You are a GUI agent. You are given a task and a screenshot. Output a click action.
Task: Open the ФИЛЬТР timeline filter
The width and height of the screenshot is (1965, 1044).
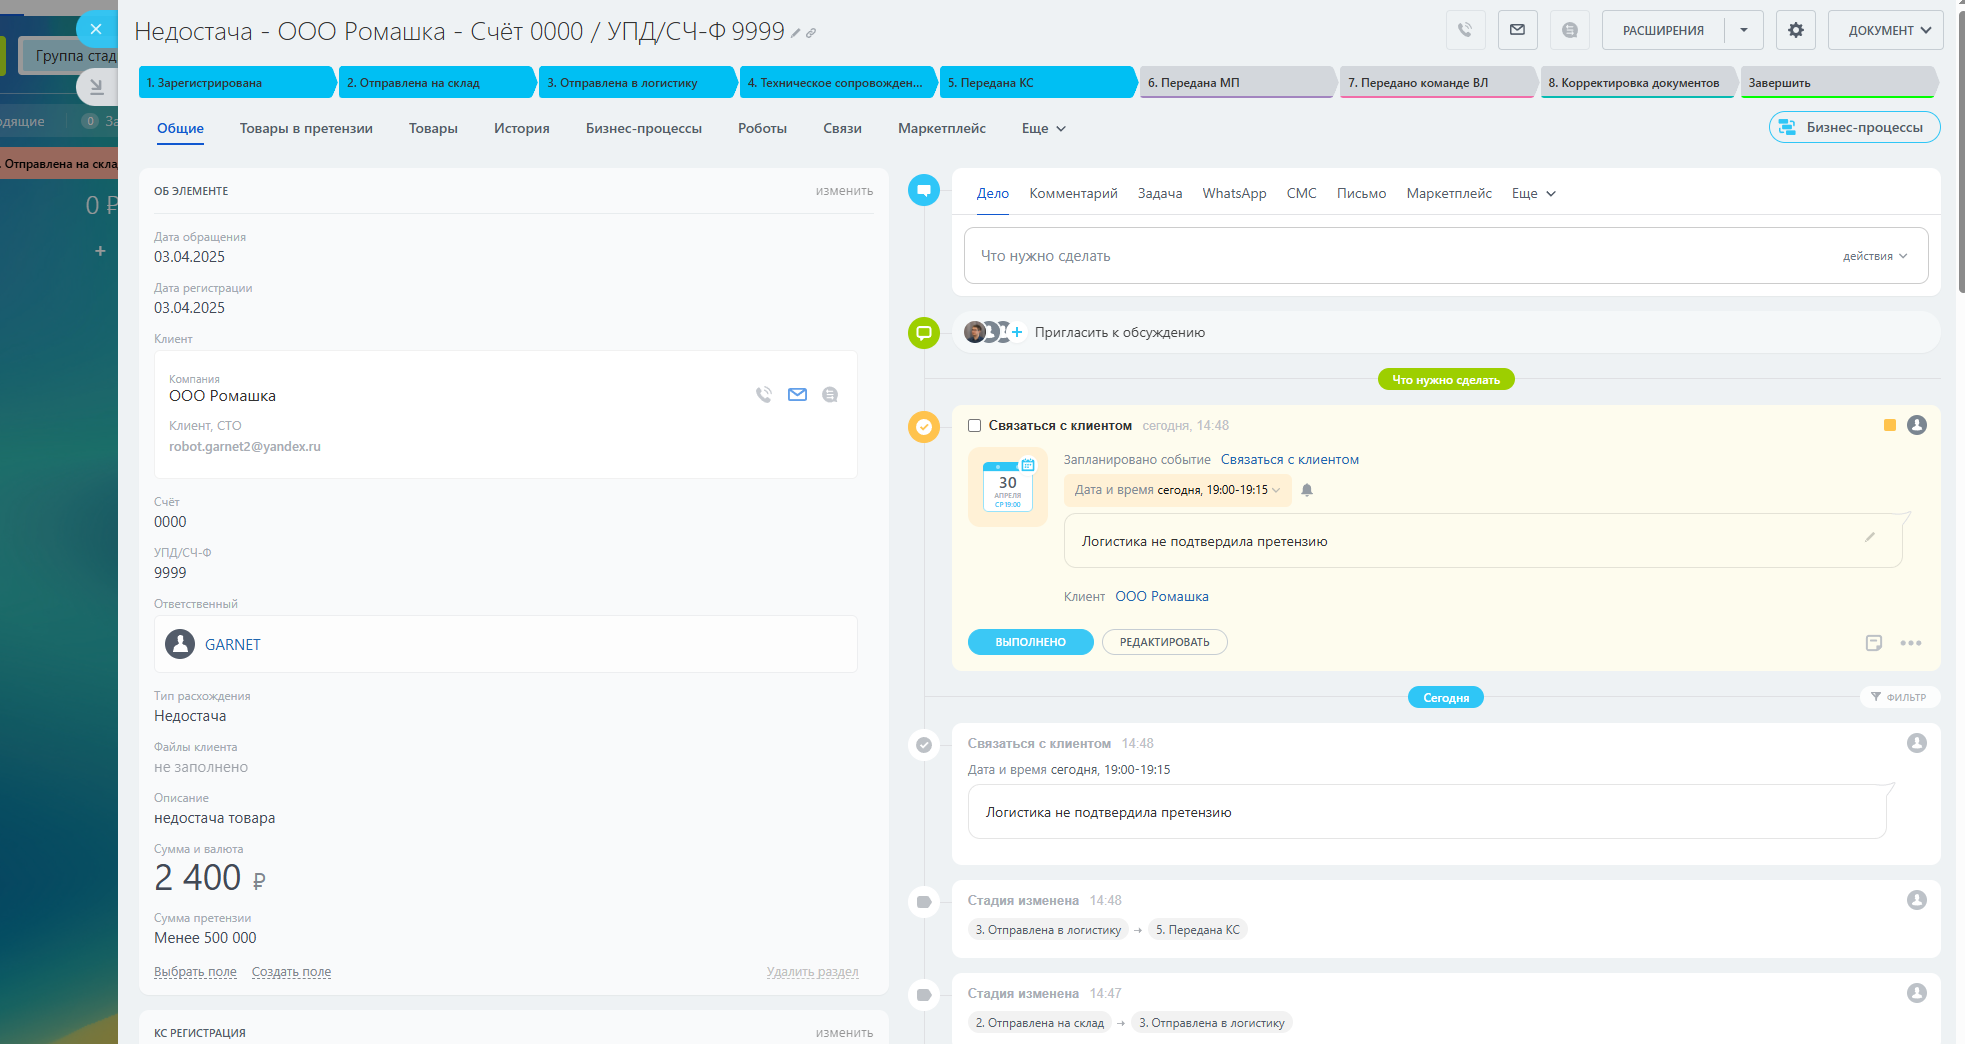(x=1899, y=697)
